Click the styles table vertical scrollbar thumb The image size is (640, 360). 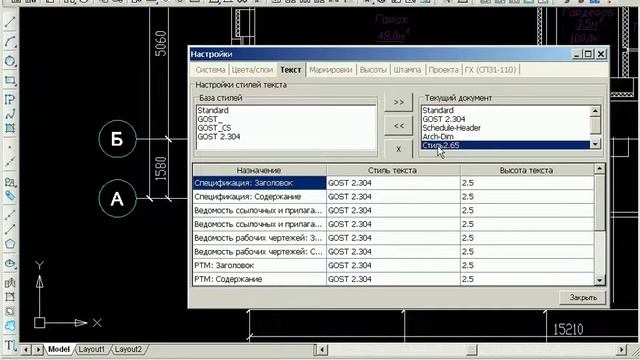(x=600, y=202)
